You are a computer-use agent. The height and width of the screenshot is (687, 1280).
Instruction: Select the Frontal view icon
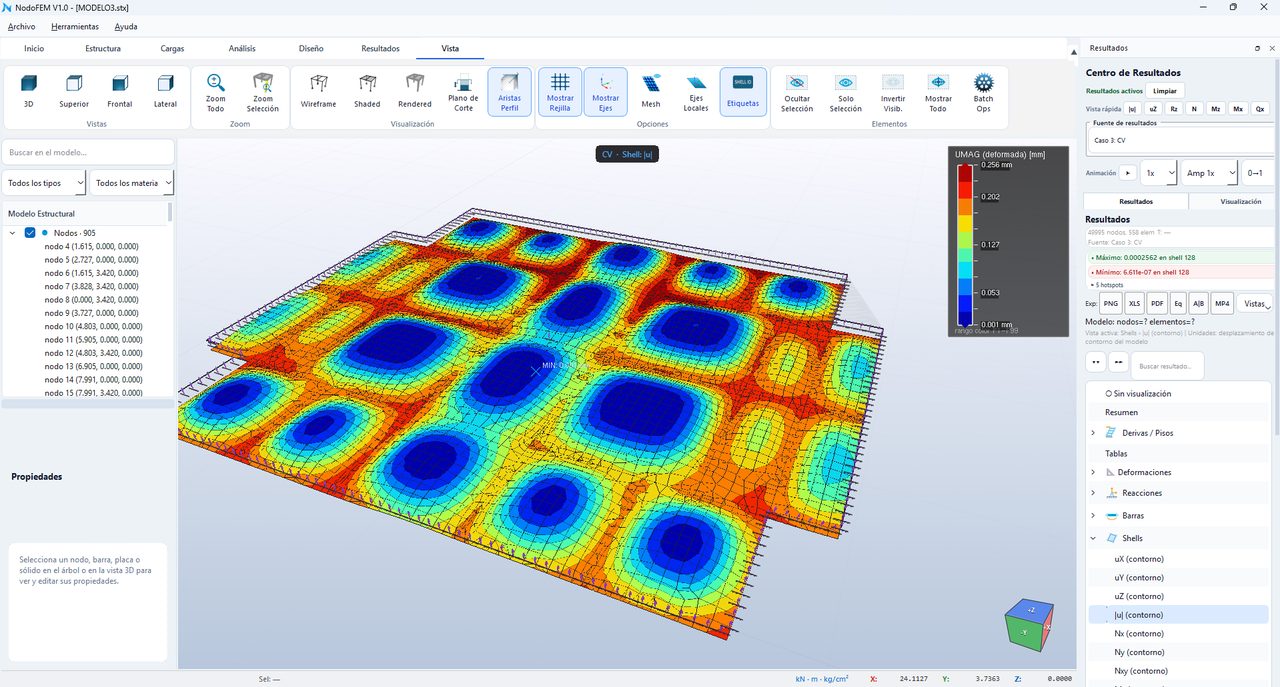[120, 91]
